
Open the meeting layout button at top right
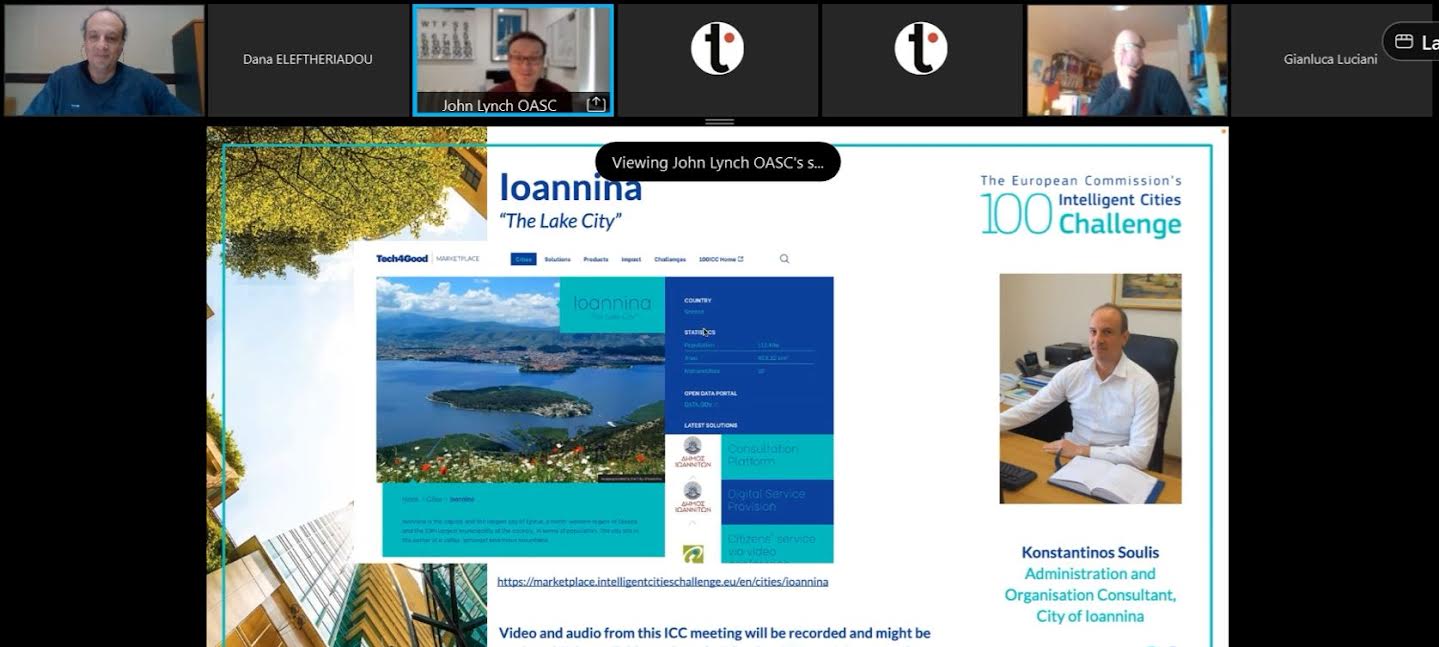point(1412,42)
